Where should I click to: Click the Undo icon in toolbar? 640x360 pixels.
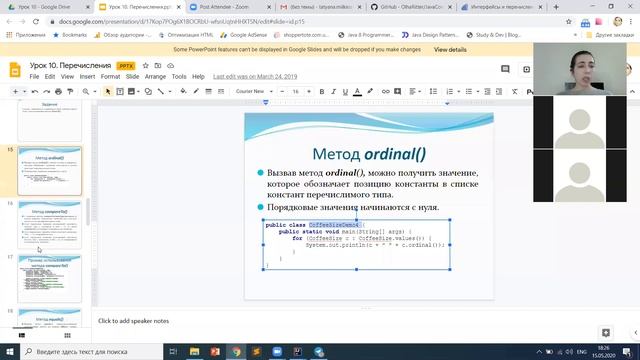pos(35,92)
